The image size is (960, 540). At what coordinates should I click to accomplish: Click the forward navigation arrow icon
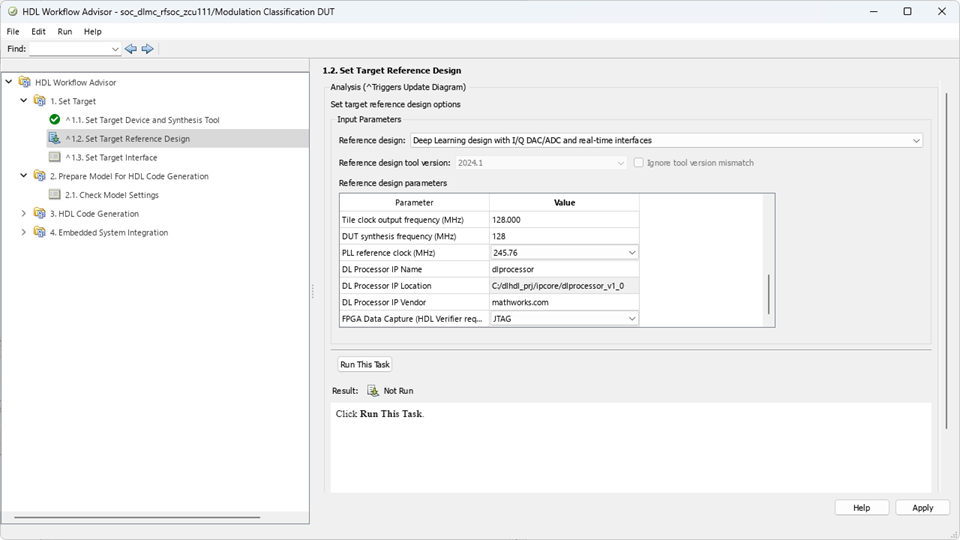click(x=147, y=49)
